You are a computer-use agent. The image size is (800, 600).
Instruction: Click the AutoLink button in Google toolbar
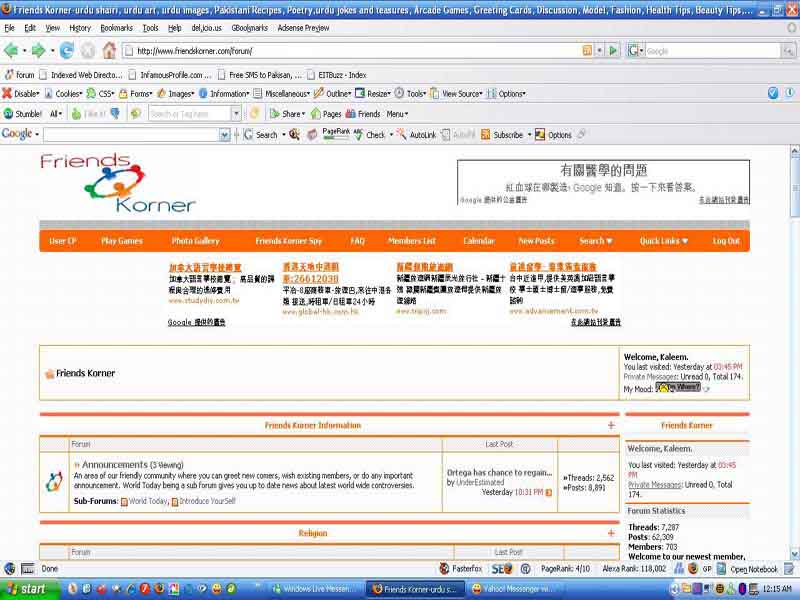(x=416, y=135)
